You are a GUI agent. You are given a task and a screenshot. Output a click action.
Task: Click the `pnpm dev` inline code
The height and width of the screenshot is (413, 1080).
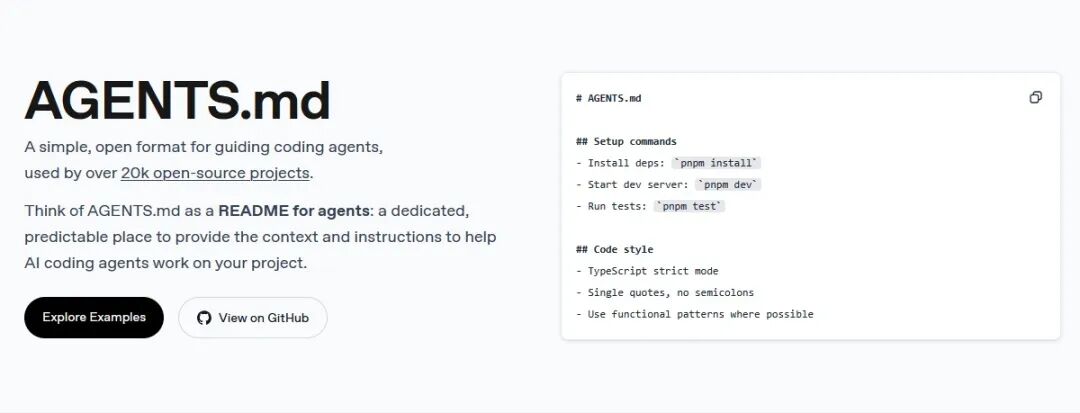click(728, 185)
